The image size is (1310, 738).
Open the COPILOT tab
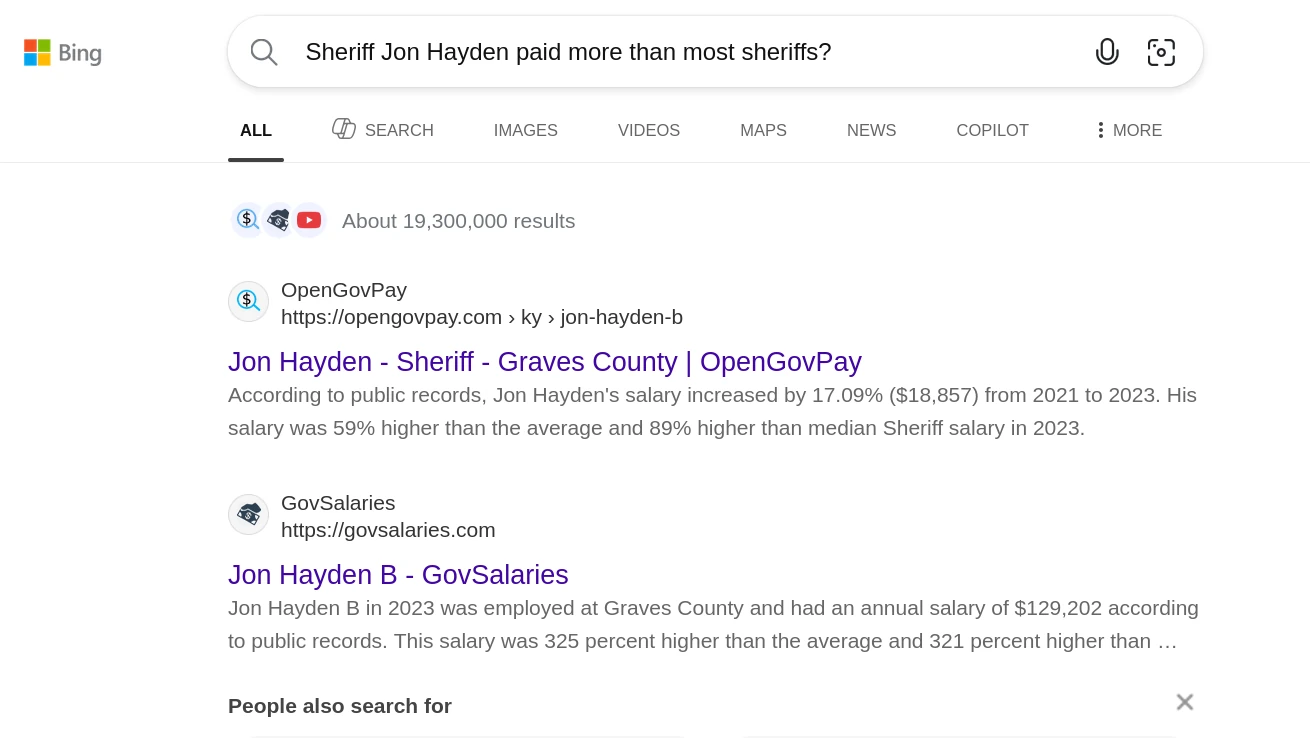click(x=992, y=130)
